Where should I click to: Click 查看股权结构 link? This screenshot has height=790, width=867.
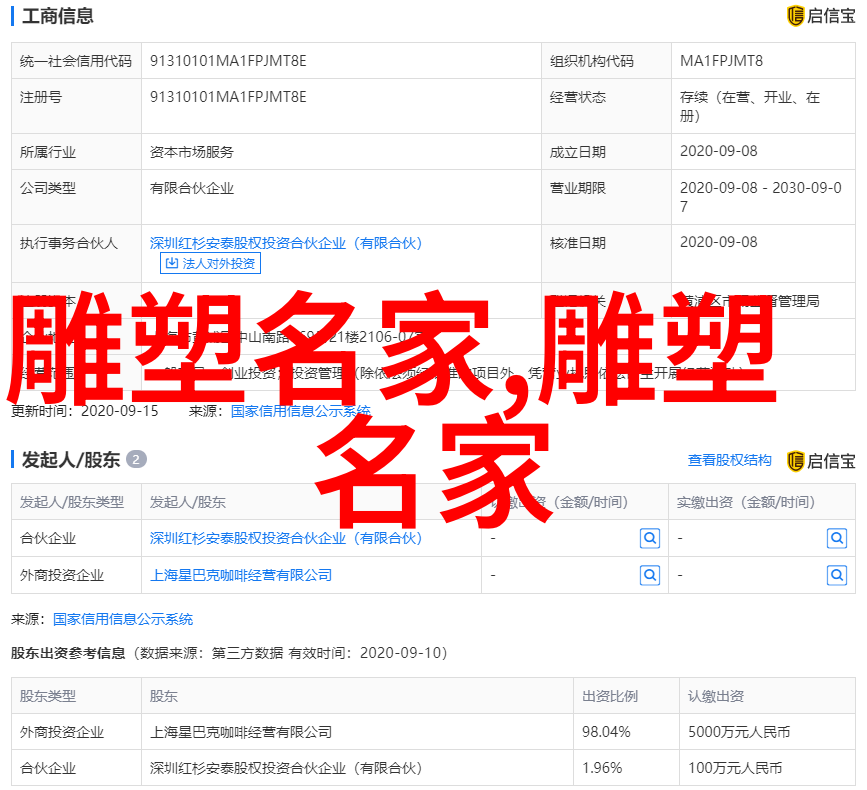(x=729, y=460)
